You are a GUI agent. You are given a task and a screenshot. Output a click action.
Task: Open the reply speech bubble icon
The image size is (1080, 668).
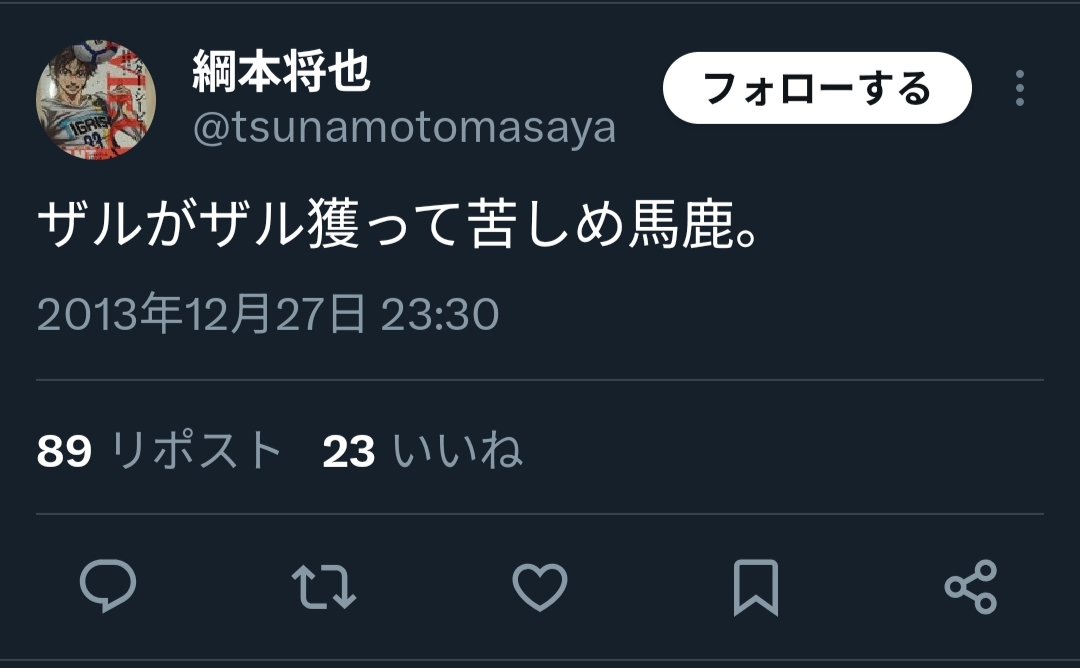(x=108, y=586)
